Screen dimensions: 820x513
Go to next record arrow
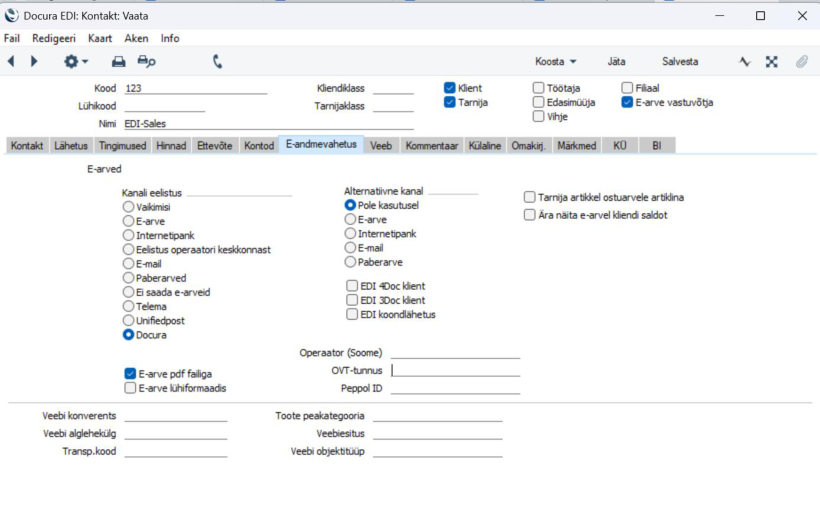click(x=34, y=61)
